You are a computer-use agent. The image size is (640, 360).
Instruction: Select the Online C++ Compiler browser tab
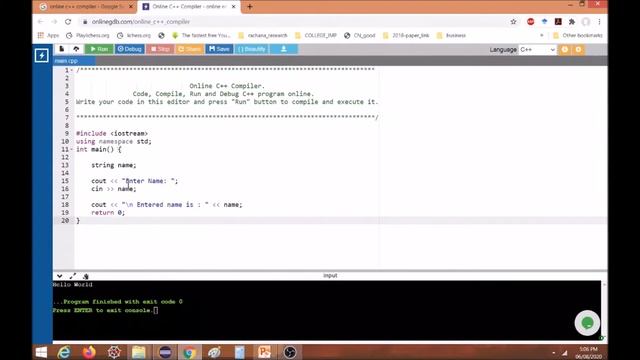pos(189,7)
